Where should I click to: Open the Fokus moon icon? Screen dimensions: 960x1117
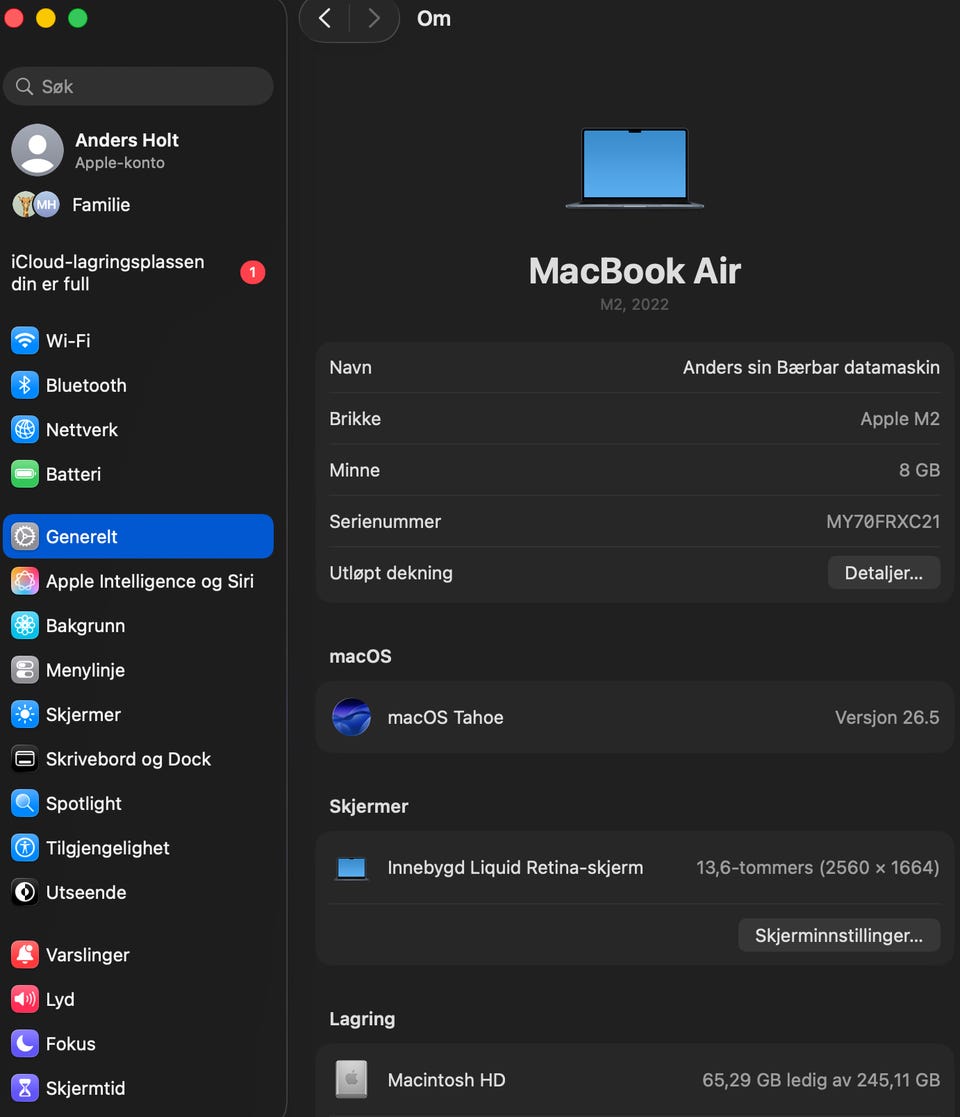point(25,1044)
